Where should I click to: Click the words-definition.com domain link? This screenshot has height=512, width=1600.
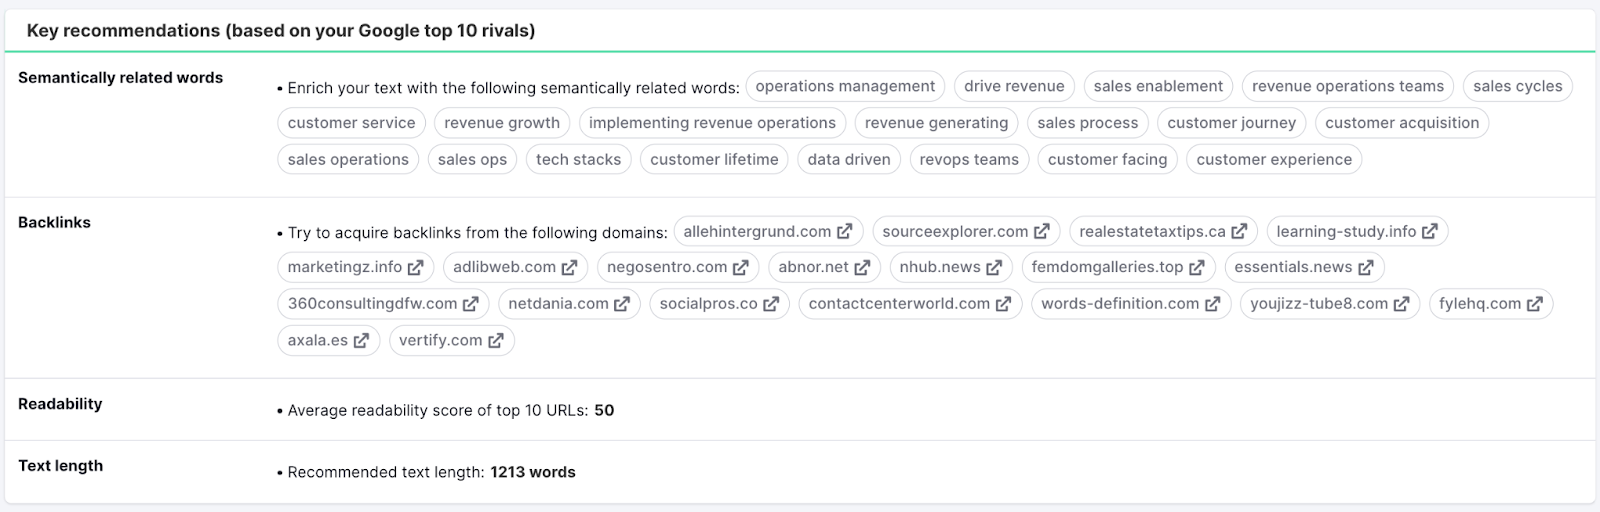tap(1119, 304)
